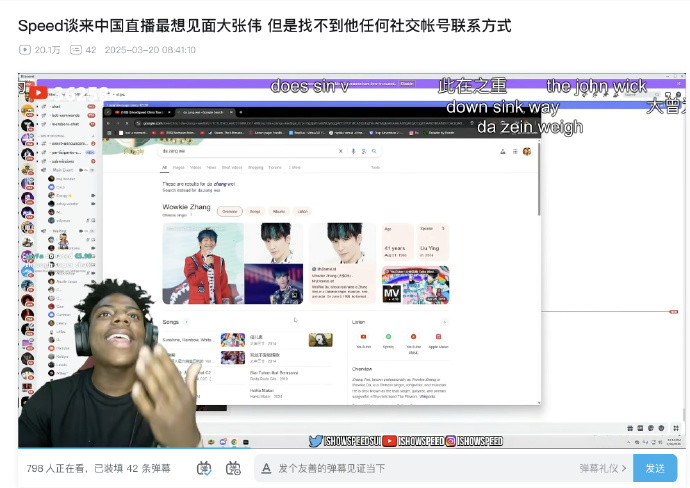The height and width of the screenshot is (488, 690).
Task: Click the red jacket singer photo thumbnail
Action: 203,263
